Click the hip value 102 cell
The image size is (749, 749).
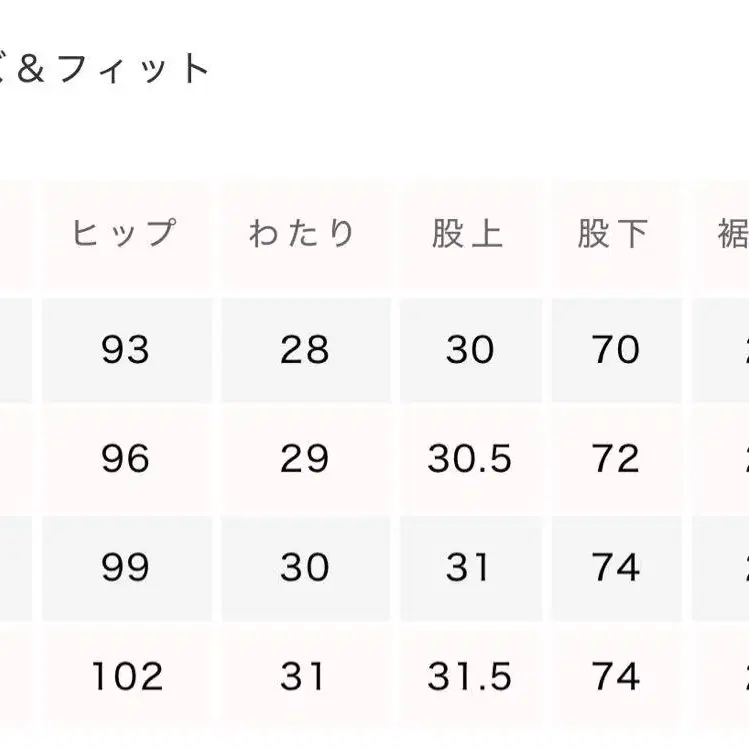pos(125,677)
